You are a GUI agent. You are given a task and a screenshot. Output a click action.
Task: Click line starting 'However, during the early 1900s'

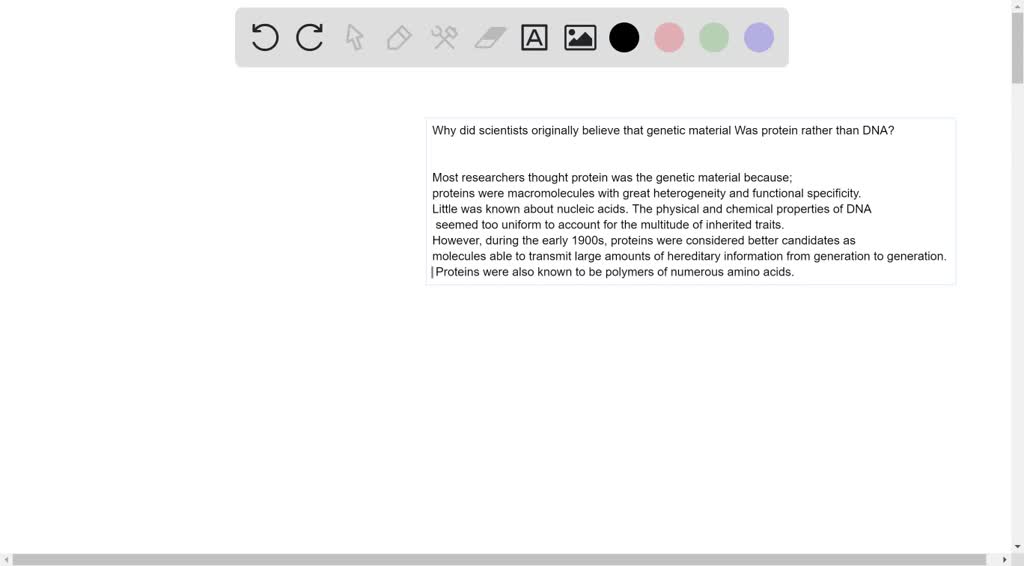tap(644, 240)
